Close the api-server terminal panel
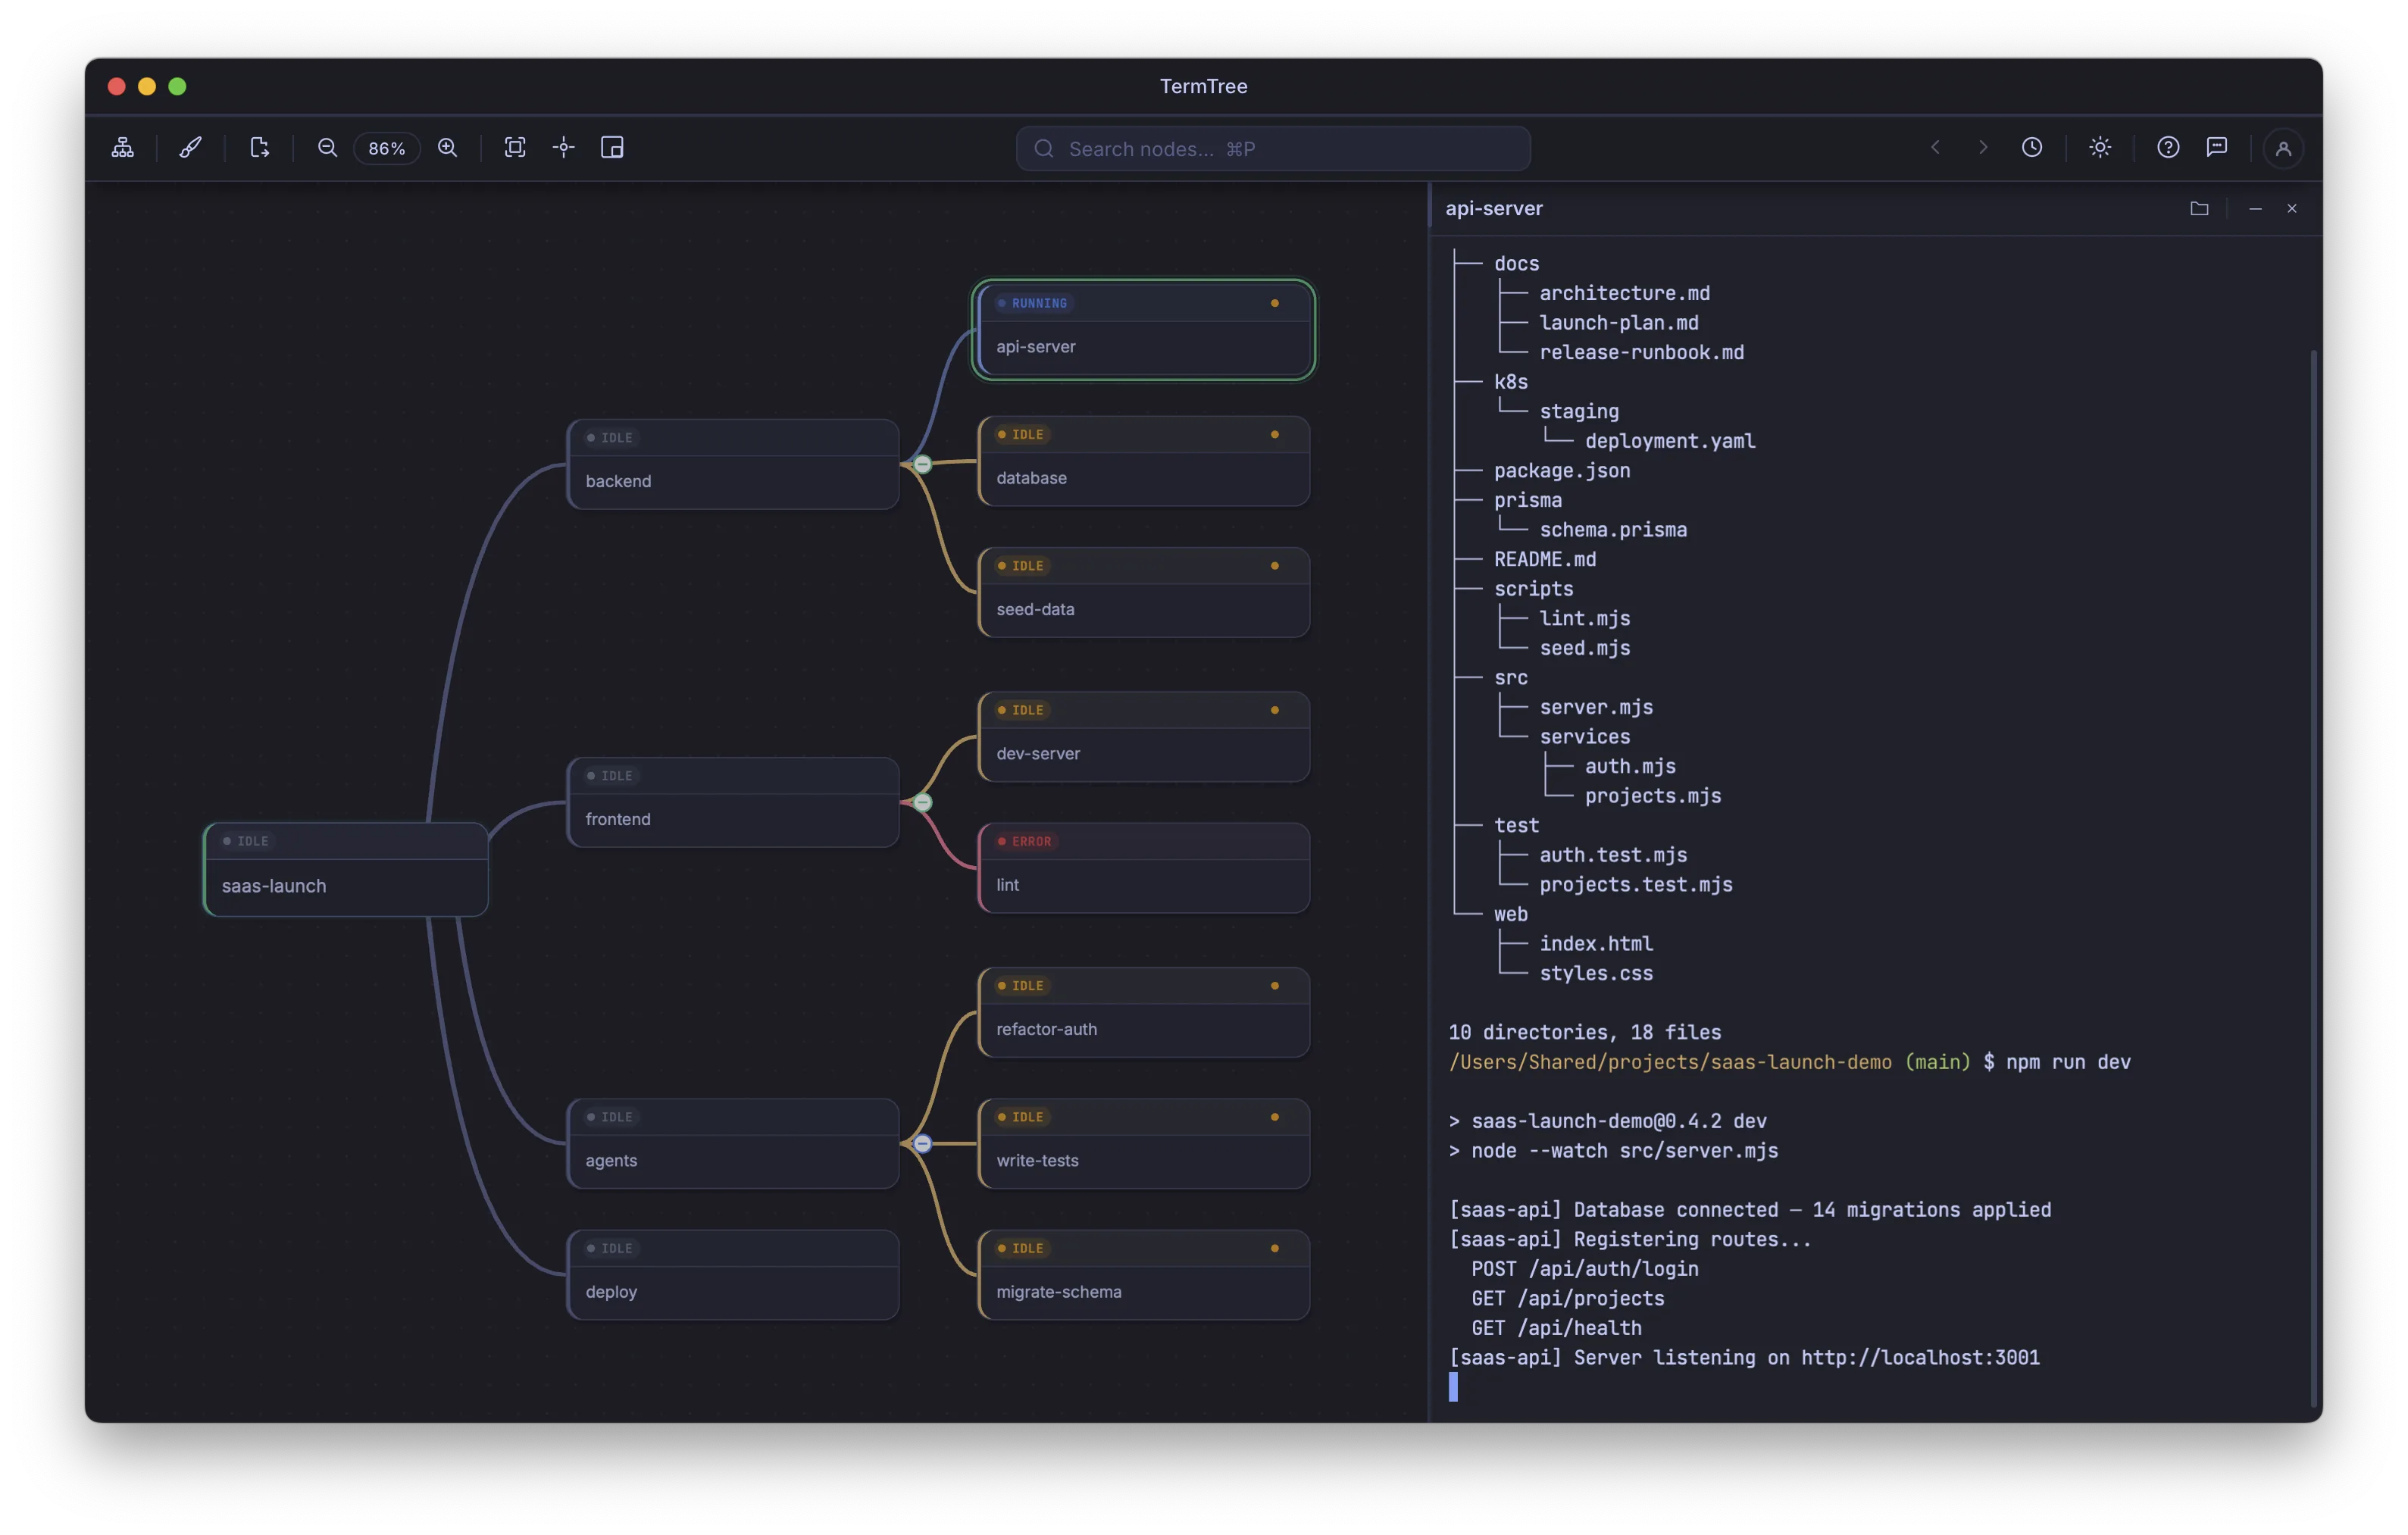2408x1535 pixels. pyautogui.click(x=2292, y=208)
